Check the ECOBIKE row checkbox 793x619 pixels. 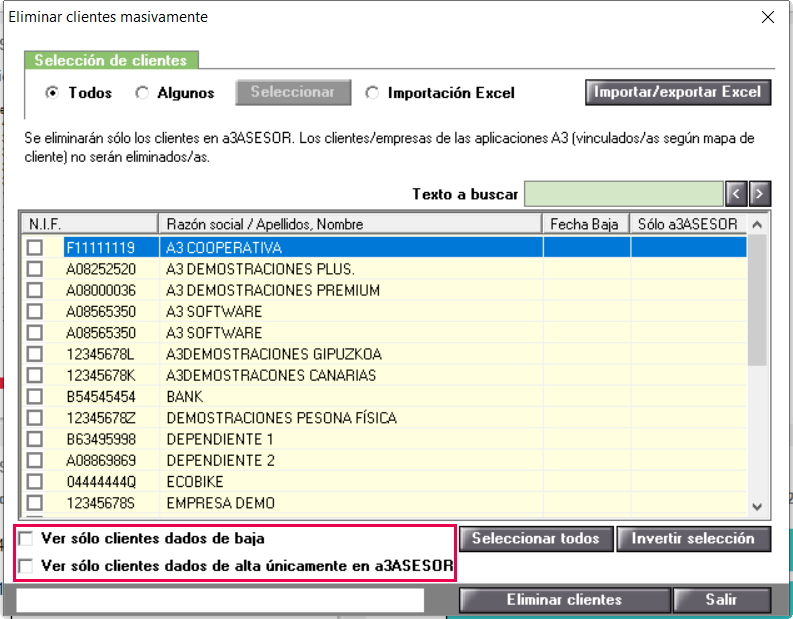[x=35, y=481]
